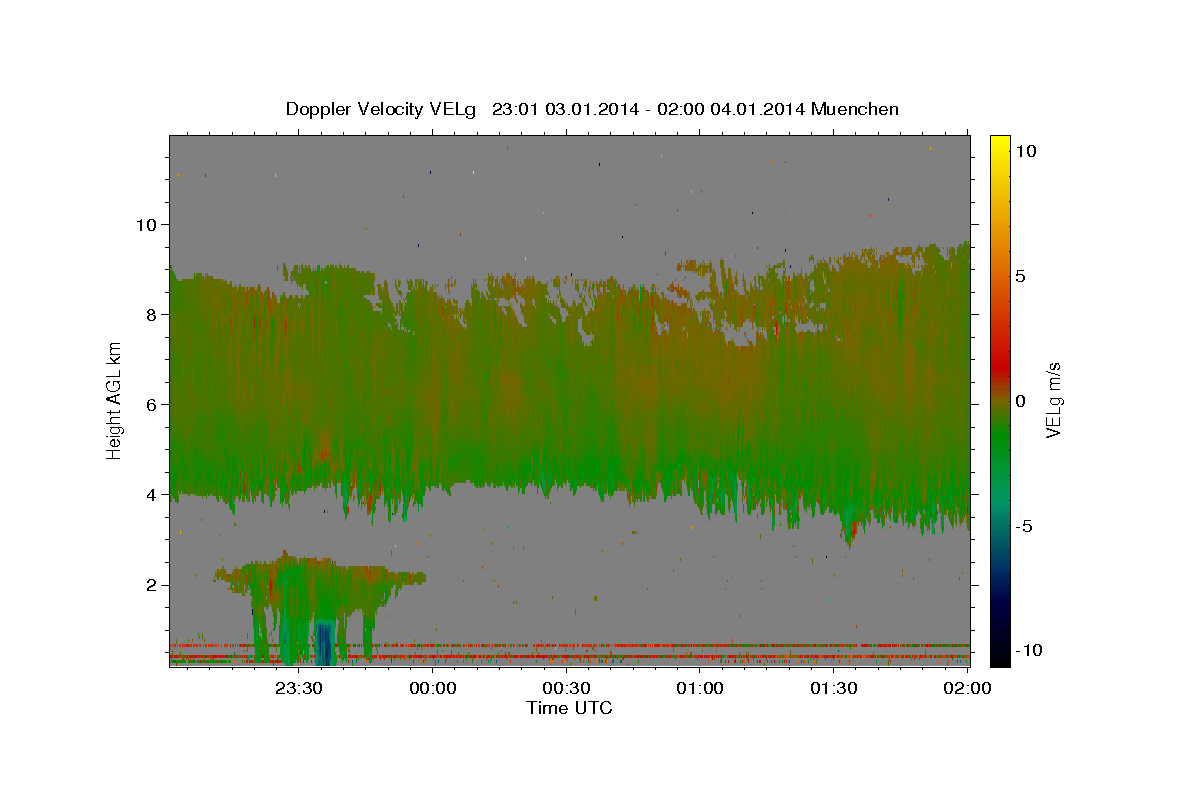Click the 'Height AGL km' axis label
1200x800 pixels.
(115, 400)
